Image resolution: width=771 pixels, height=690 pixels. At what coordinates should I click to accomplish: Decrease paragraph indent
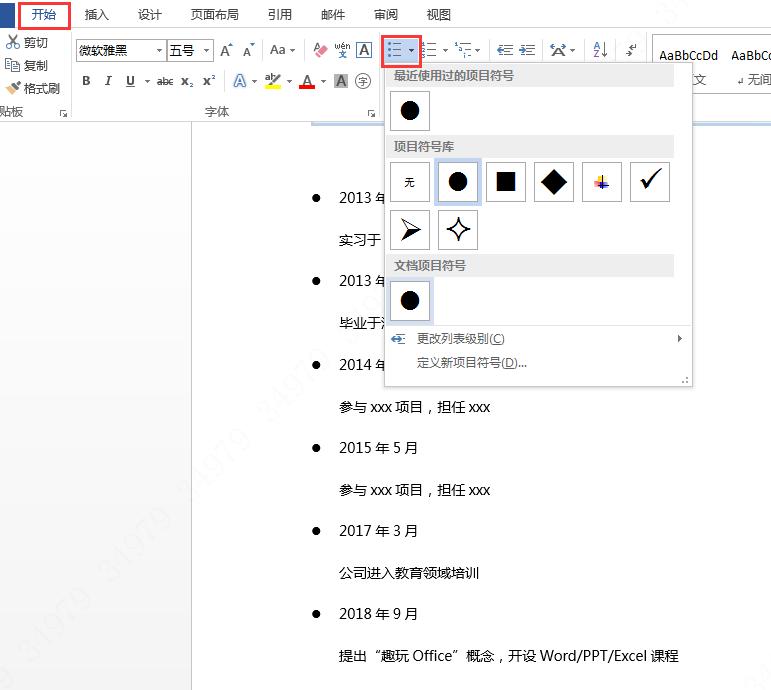click(505, 50)
